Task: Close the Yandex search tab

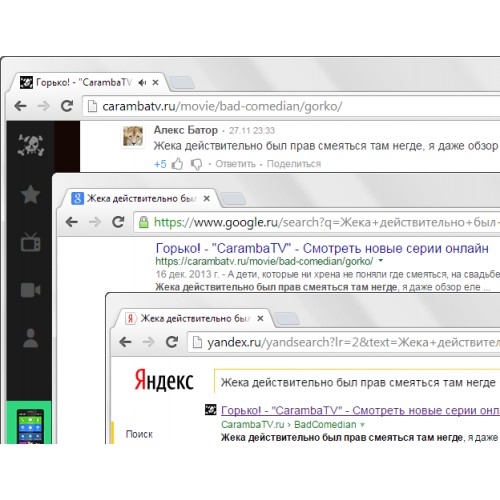Action: pos(260,318)
